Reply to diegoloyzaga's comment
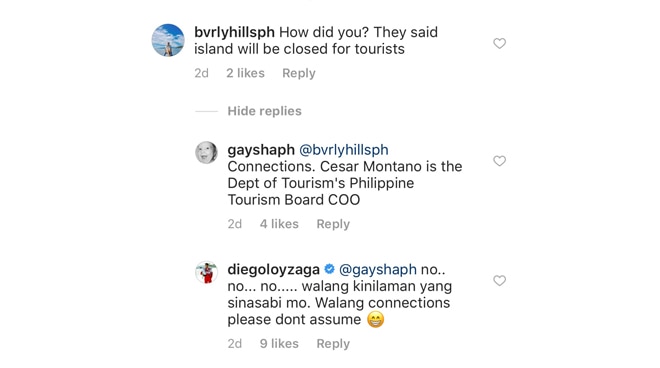This screenshot has height=368, width=660. pyautogui.click(x=333, y=344)
